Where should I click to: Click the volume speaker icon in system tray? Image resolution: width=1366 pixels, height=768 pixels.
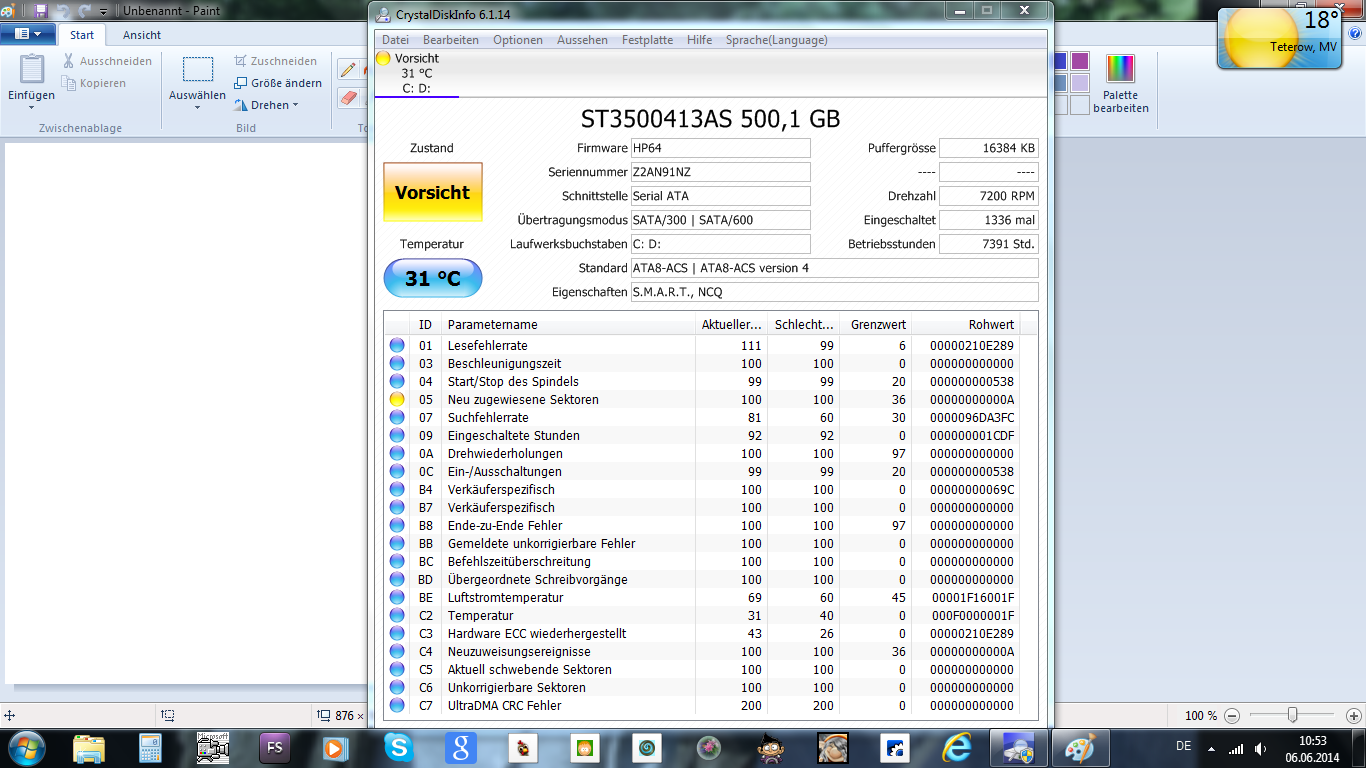coord(1262,748)
